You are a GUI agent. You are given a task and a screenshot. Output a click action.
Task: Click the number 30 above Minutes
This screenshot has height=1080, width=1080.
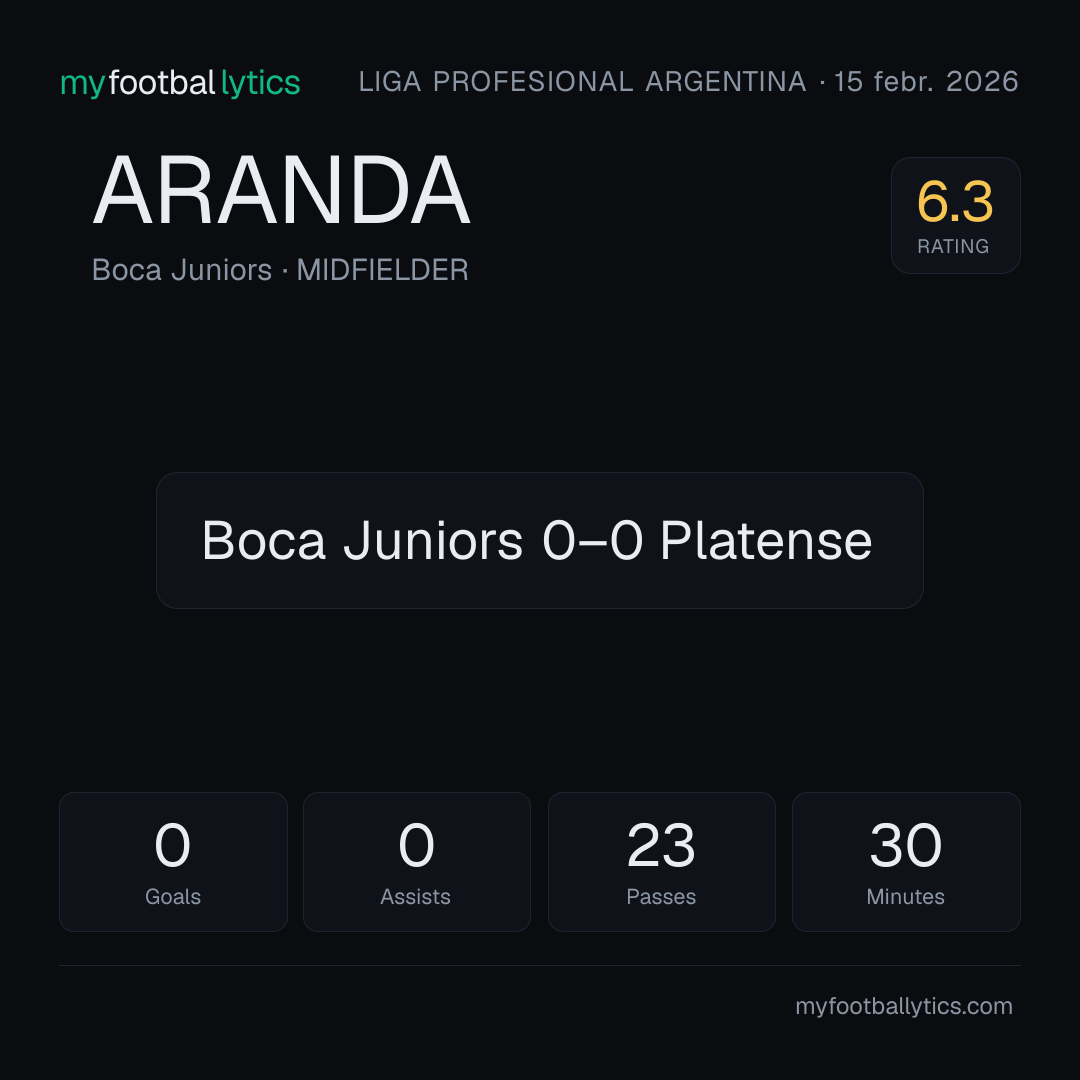pyautogui.click(x=906, y=845)
